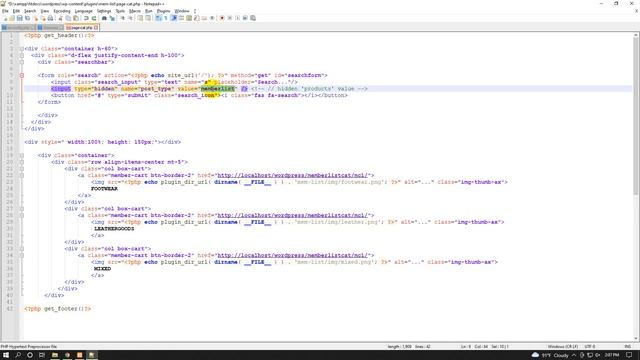Collapse the fold marker at line 21
This screenshot has width=640, height=360.
click(x=22, y=169)
